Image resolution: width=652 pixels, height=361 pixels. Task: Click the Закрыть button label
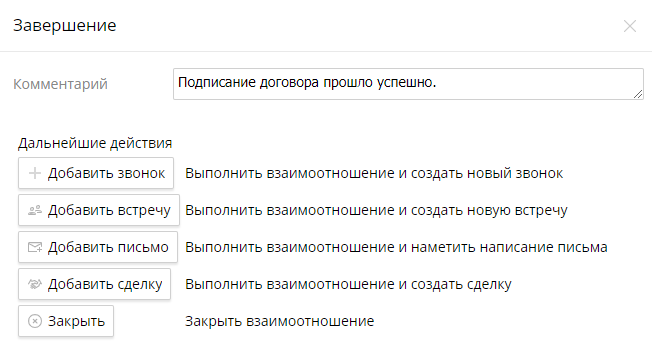(x=77, y=321)
